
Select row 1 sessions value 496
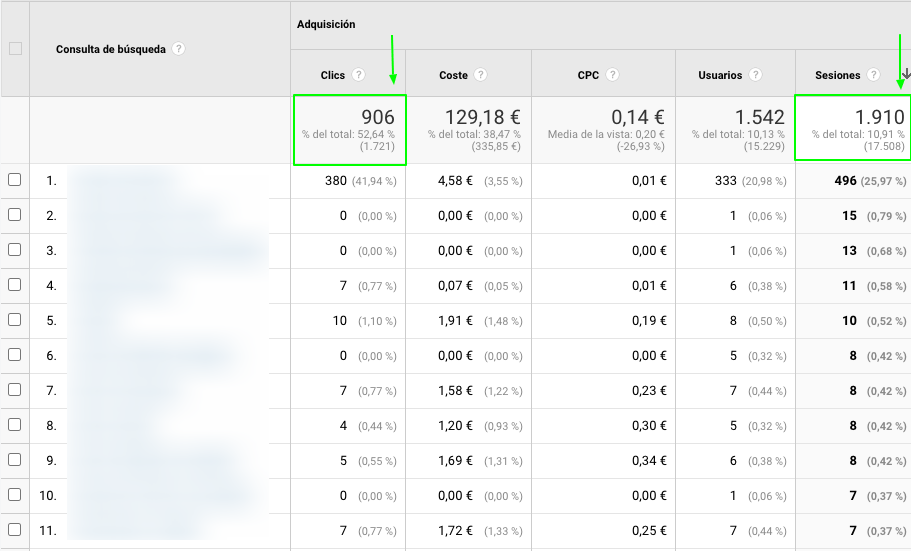point(845,181)
